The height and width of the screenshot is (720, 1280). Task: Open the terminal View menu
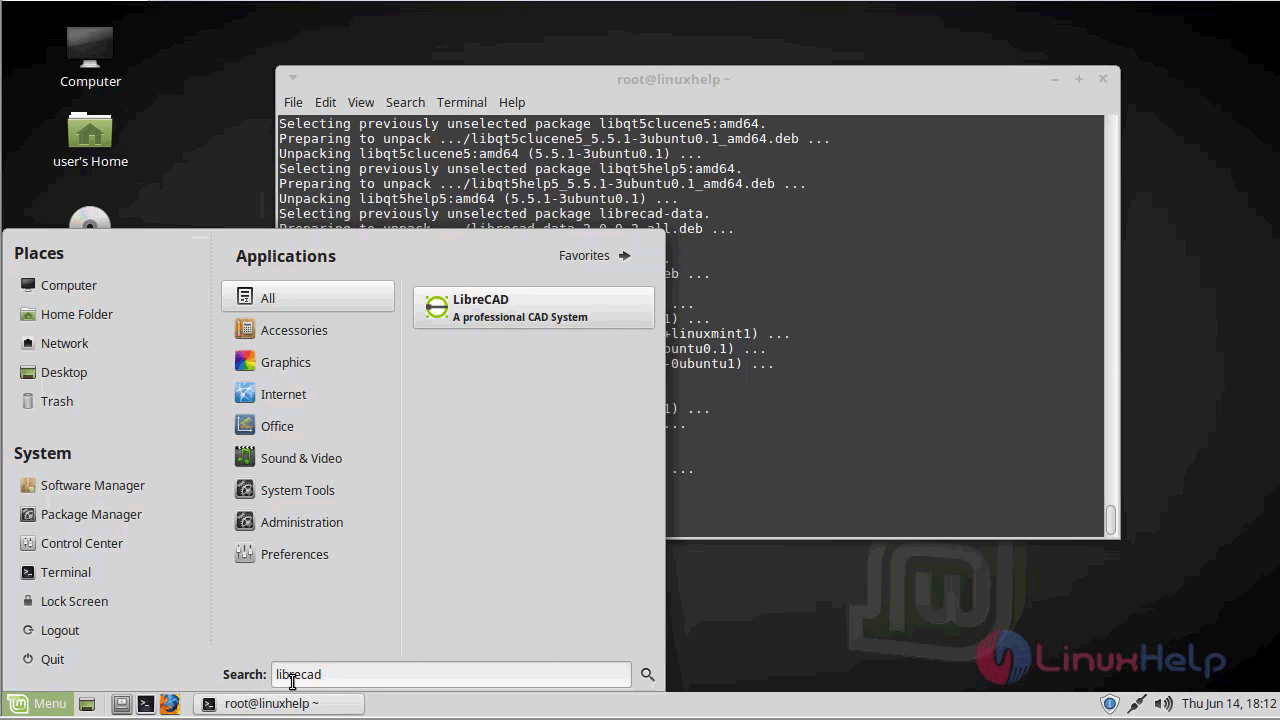click(x=361, y=102)
